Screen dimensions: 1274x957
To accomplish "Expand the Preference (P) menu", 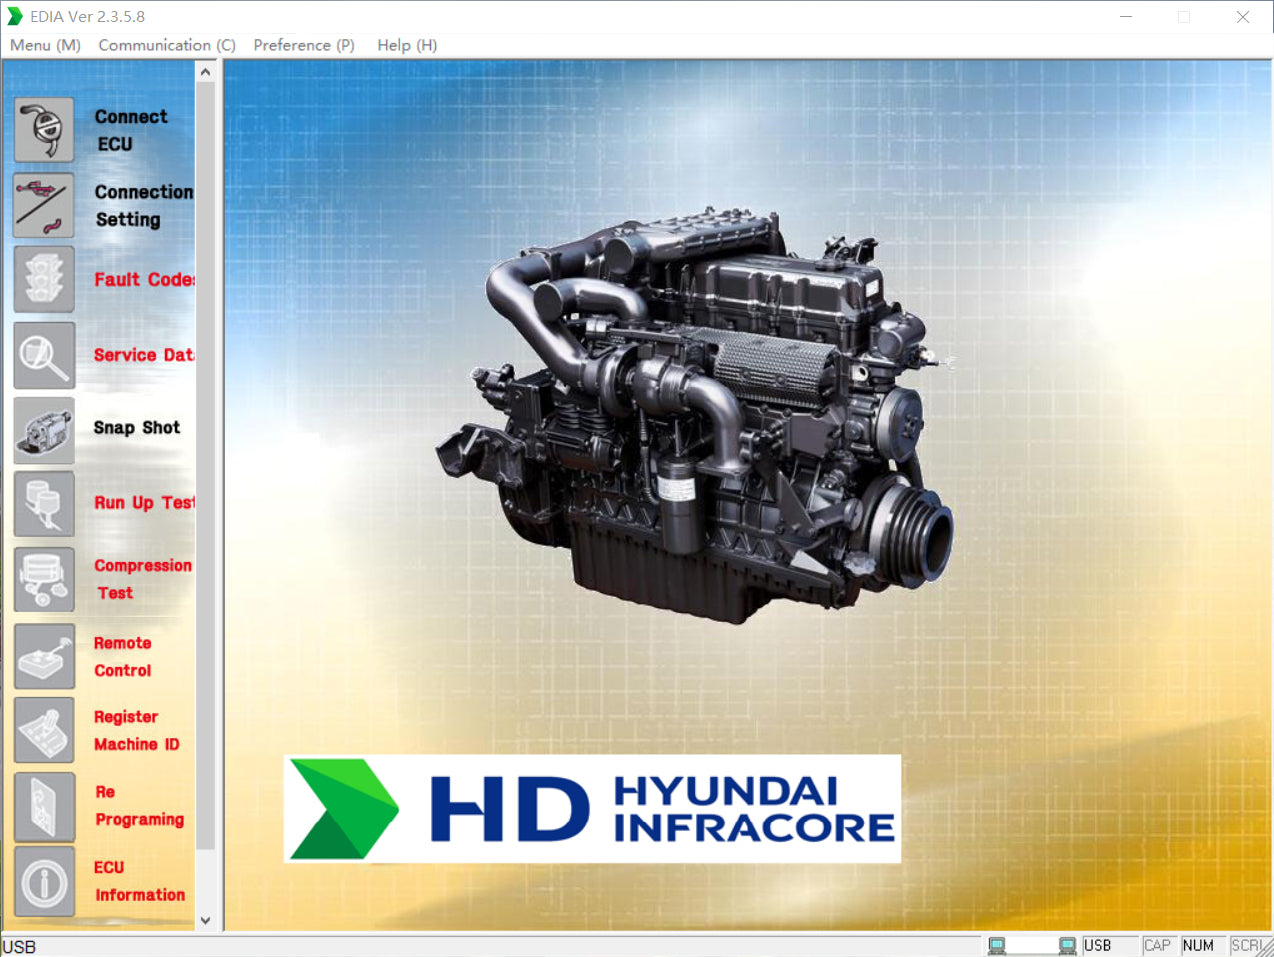I will click(304, 45).
